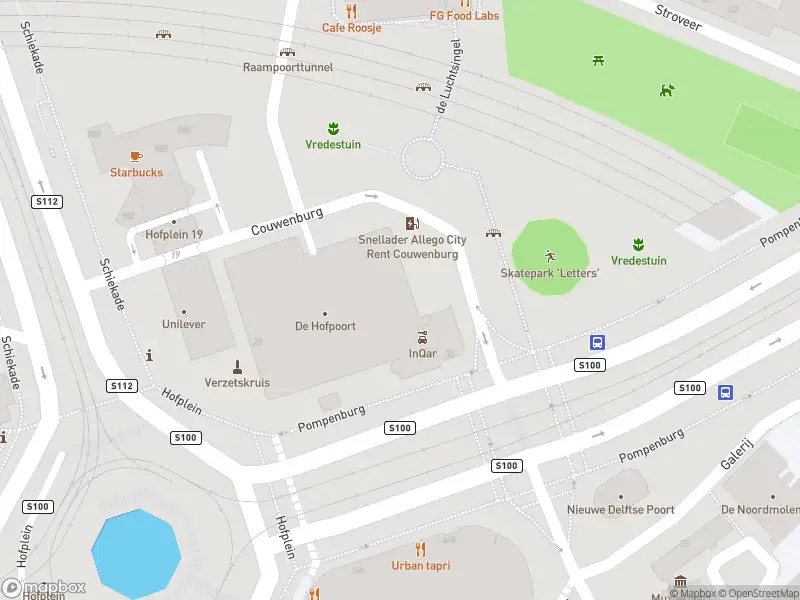800x600 pixels.
Task: Click the Skatepark 'Letters' runner icon
Action: click(549, 256)
